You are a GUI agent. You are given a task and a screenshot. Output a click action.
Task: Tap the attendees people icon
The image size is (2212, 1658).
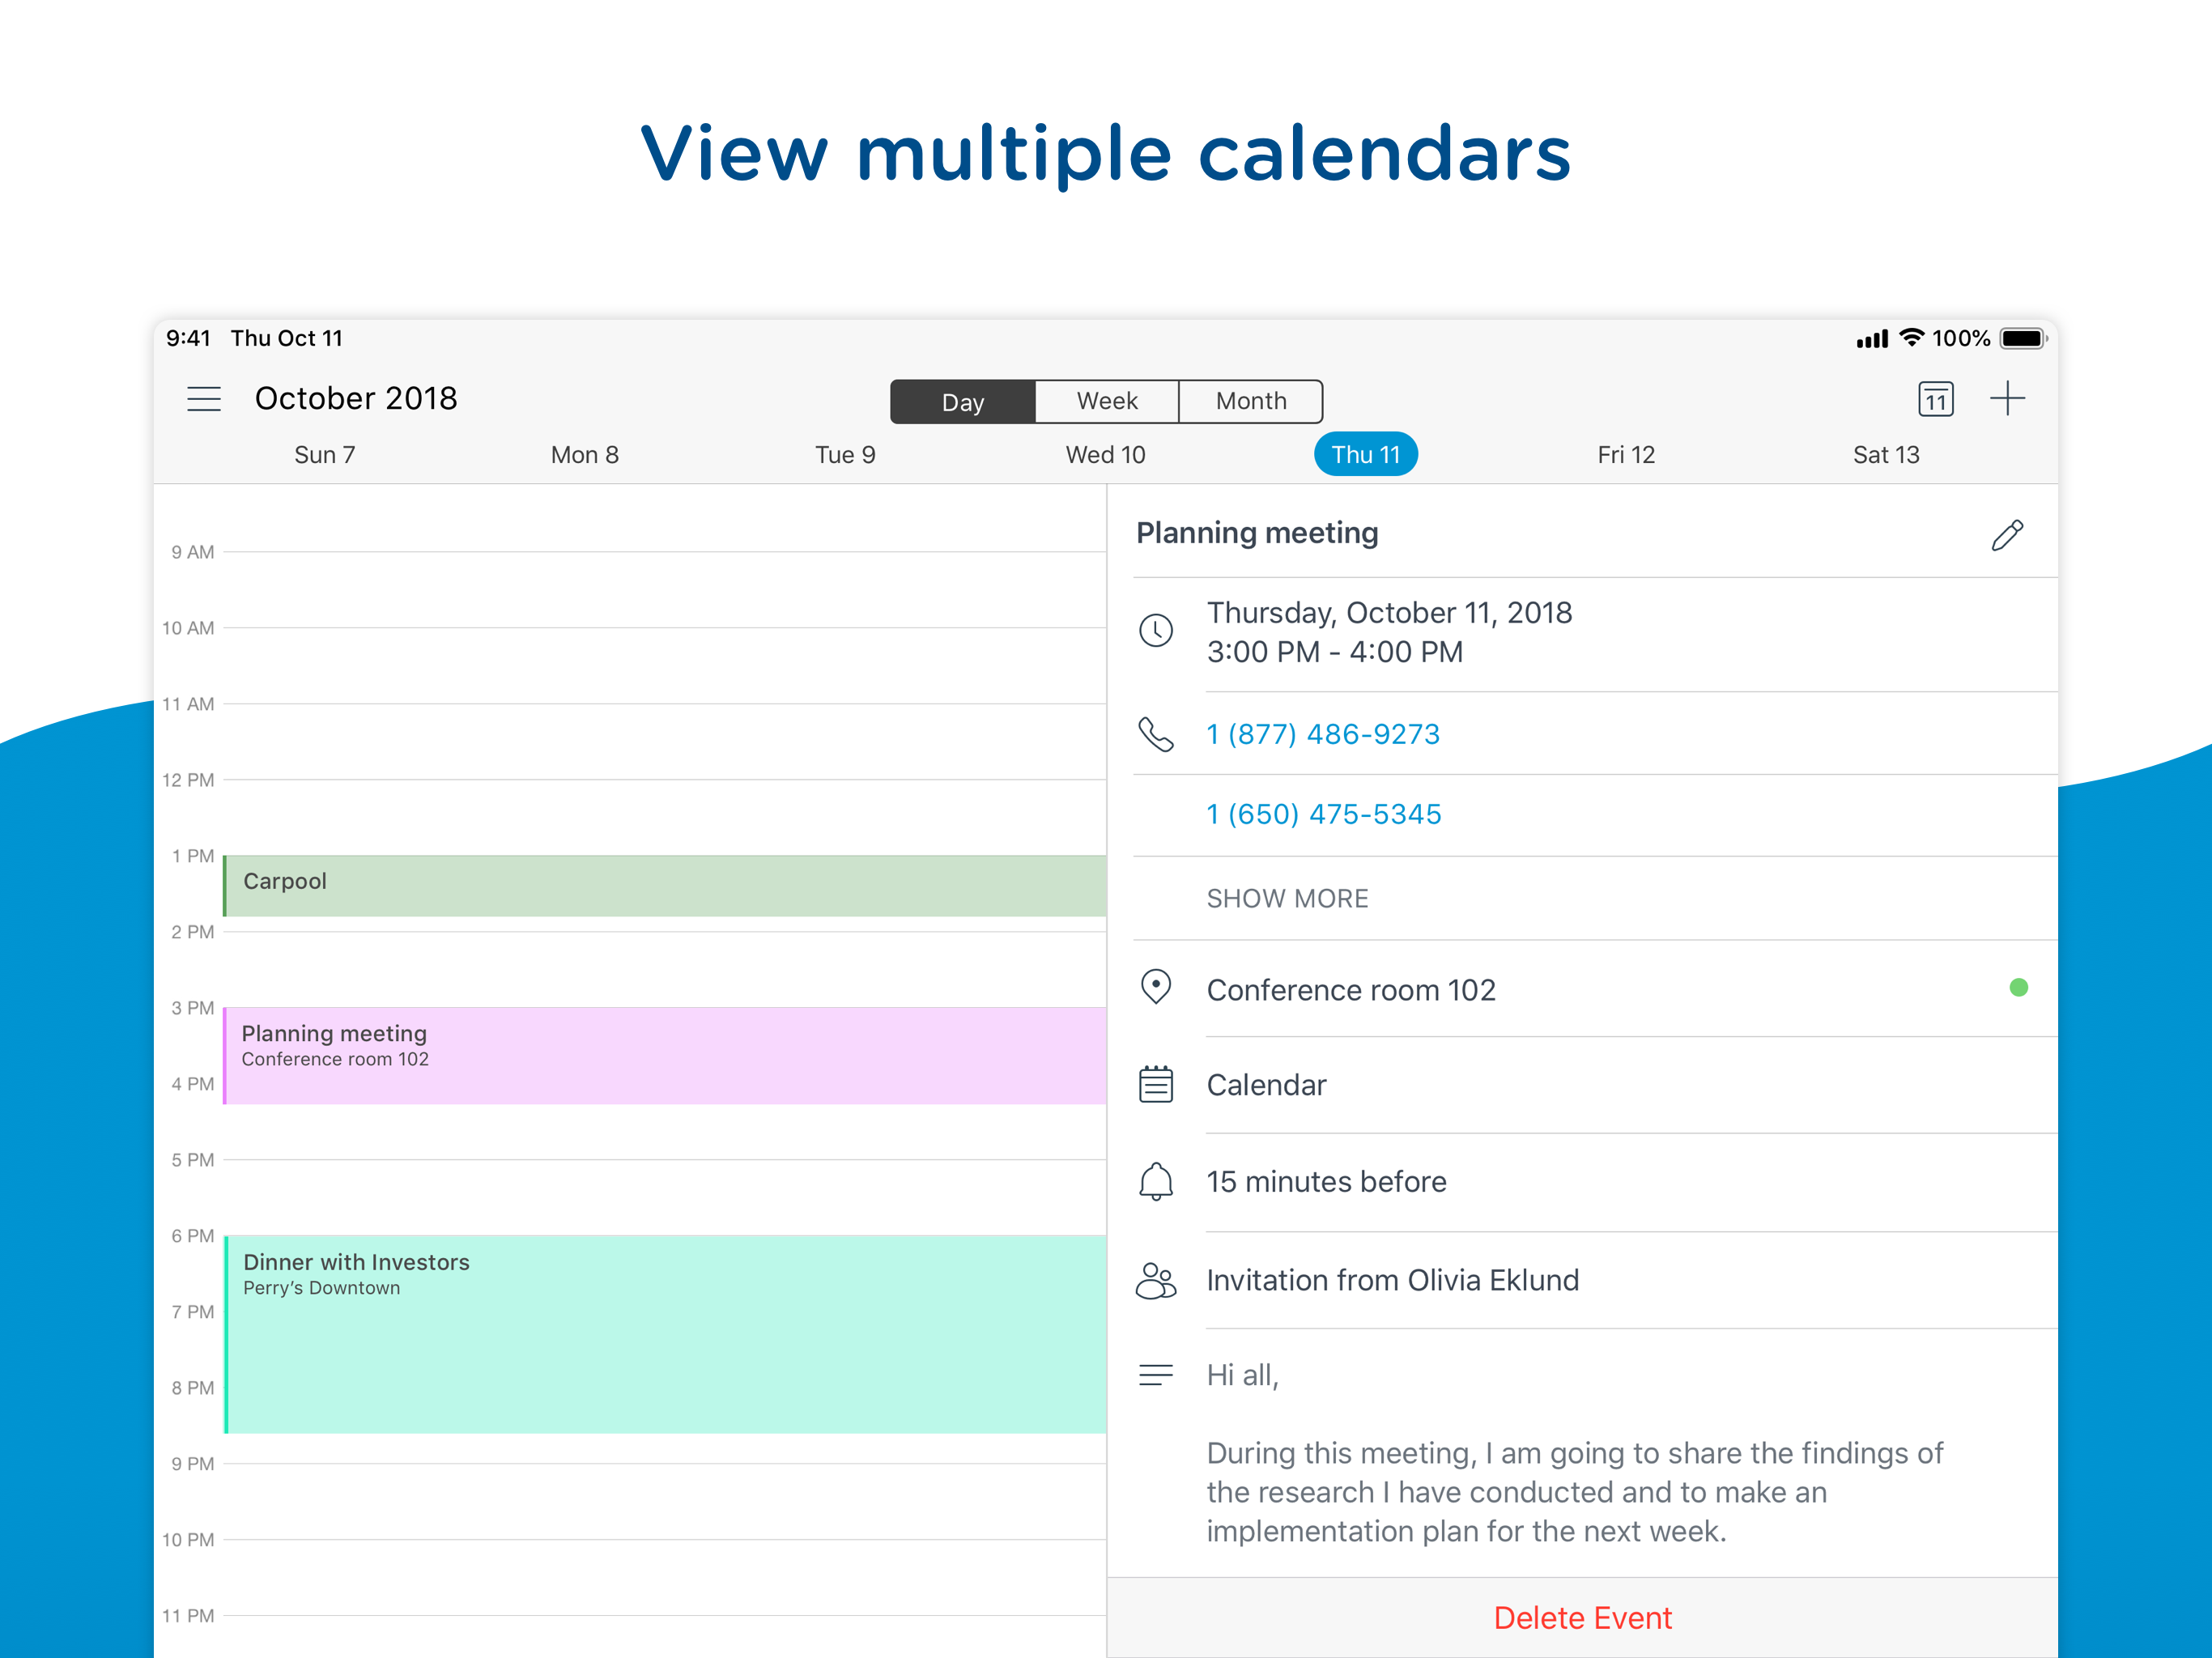(1156, 1280)
